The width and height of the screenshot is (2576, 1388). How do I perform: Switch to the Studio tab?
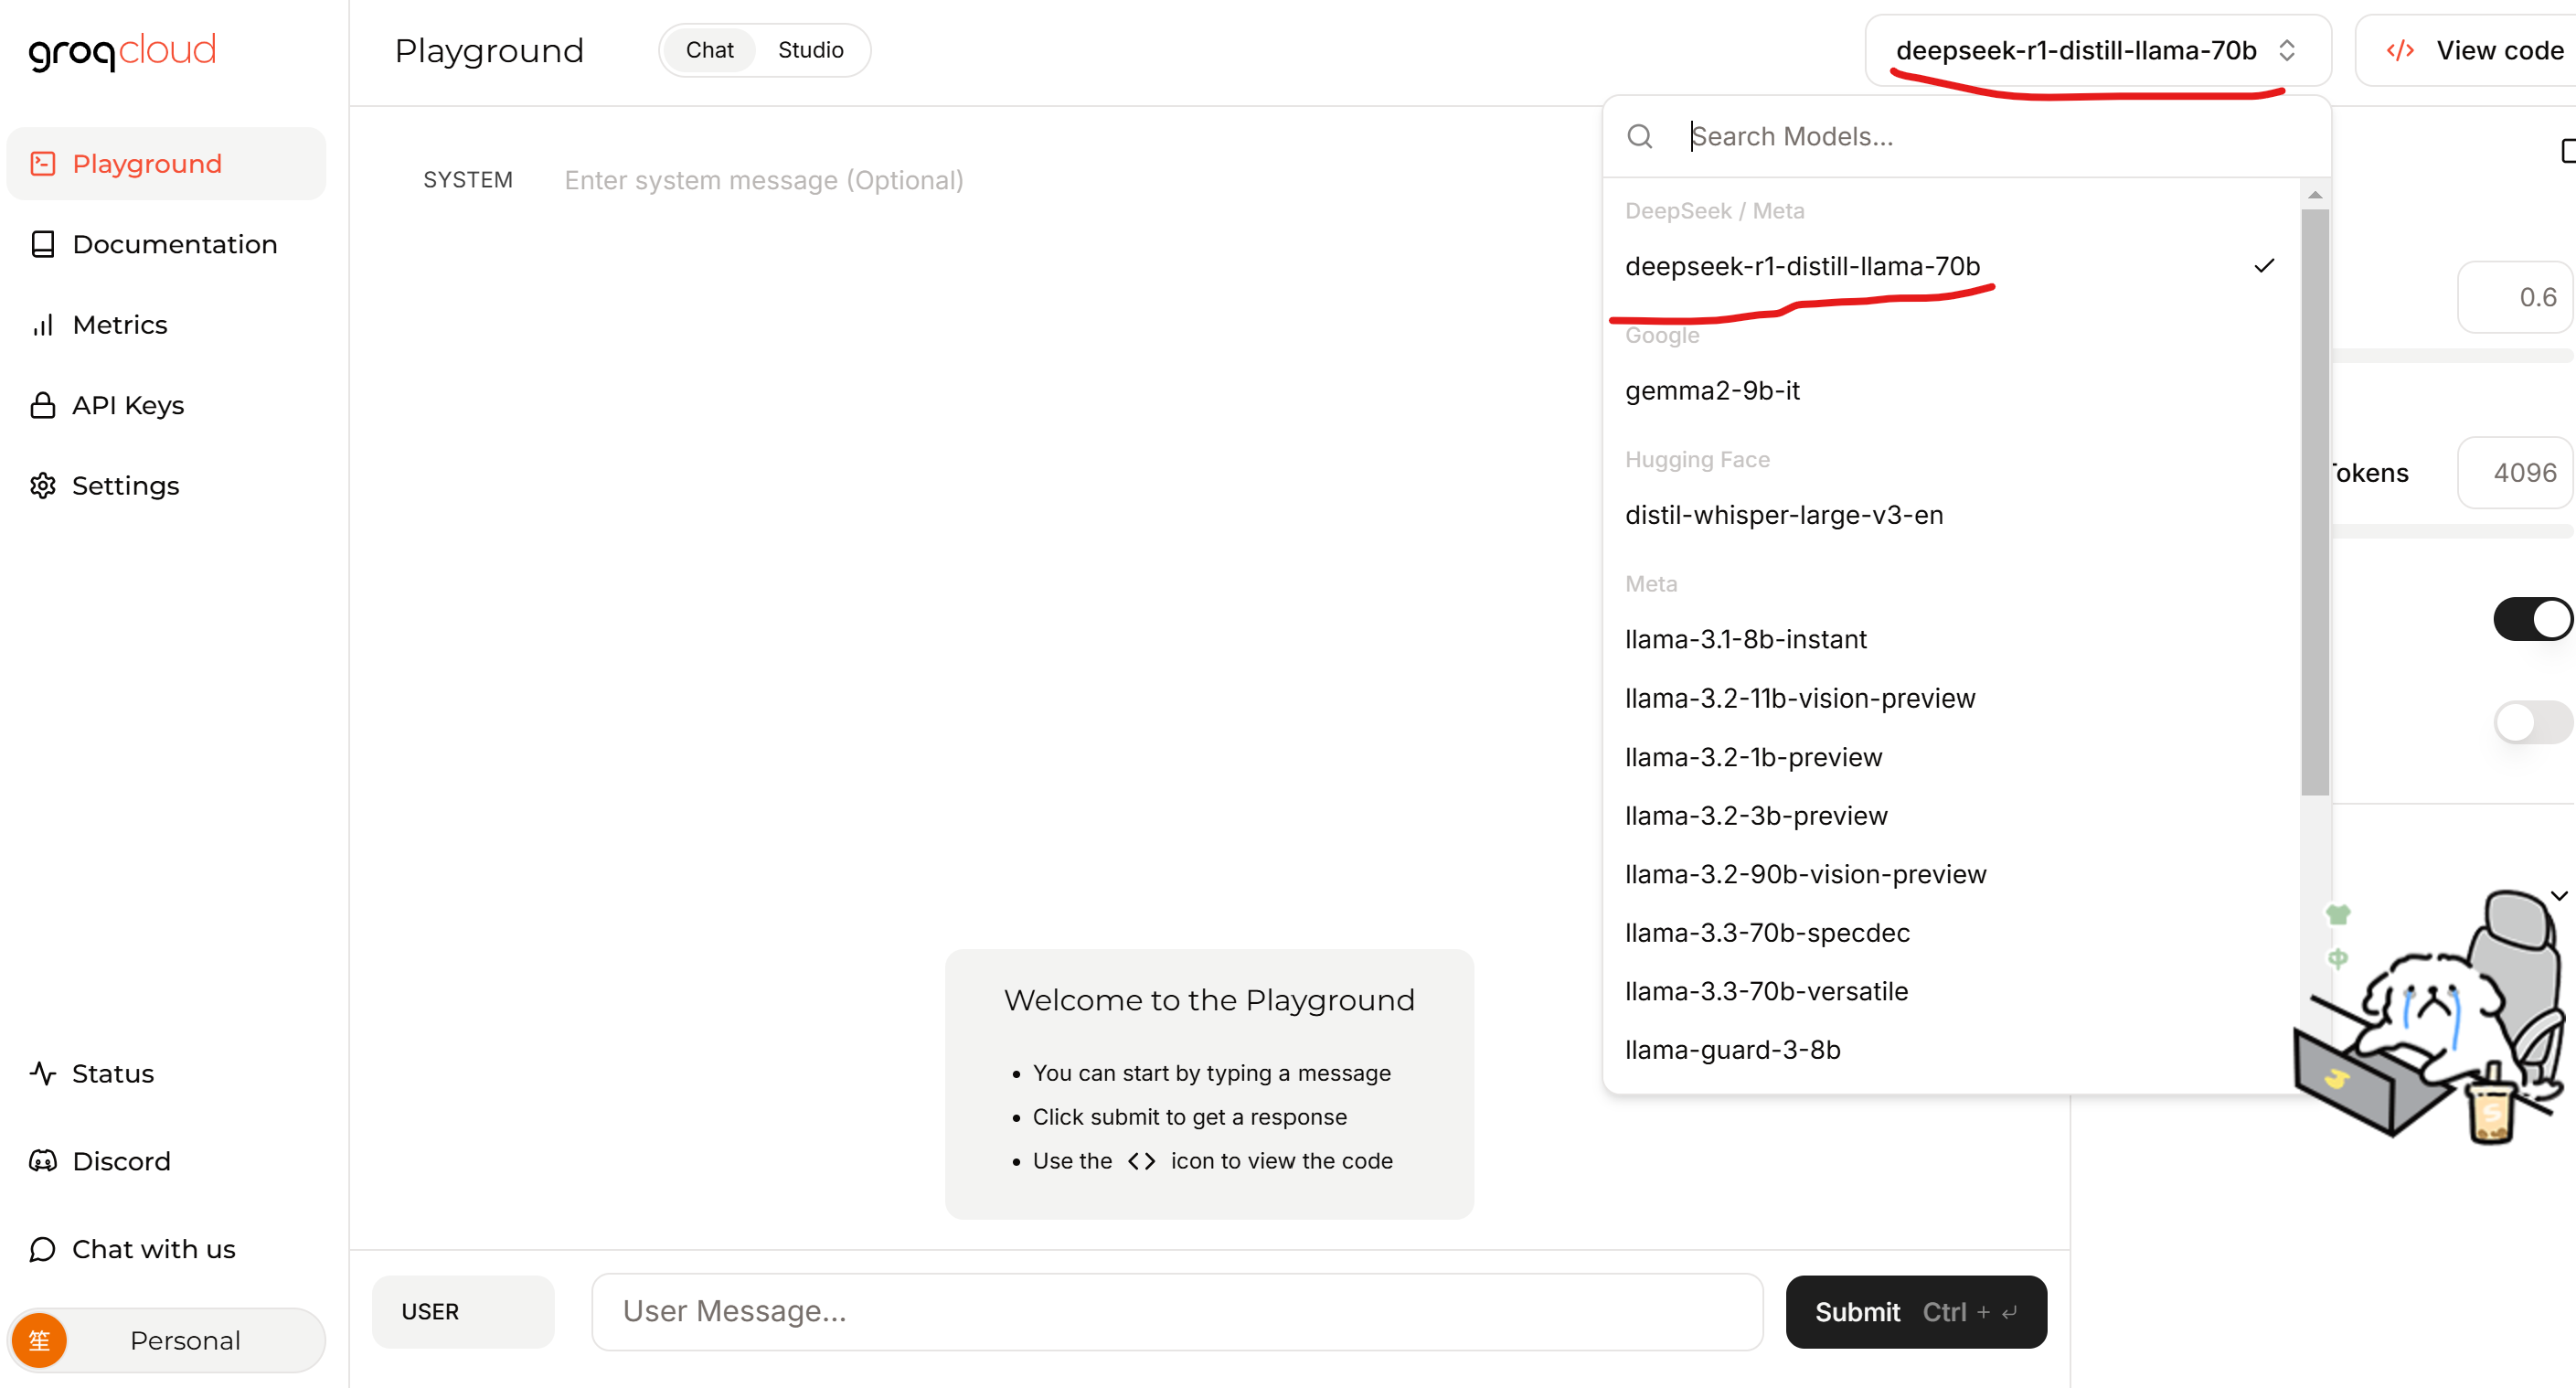tap(810, 50)
